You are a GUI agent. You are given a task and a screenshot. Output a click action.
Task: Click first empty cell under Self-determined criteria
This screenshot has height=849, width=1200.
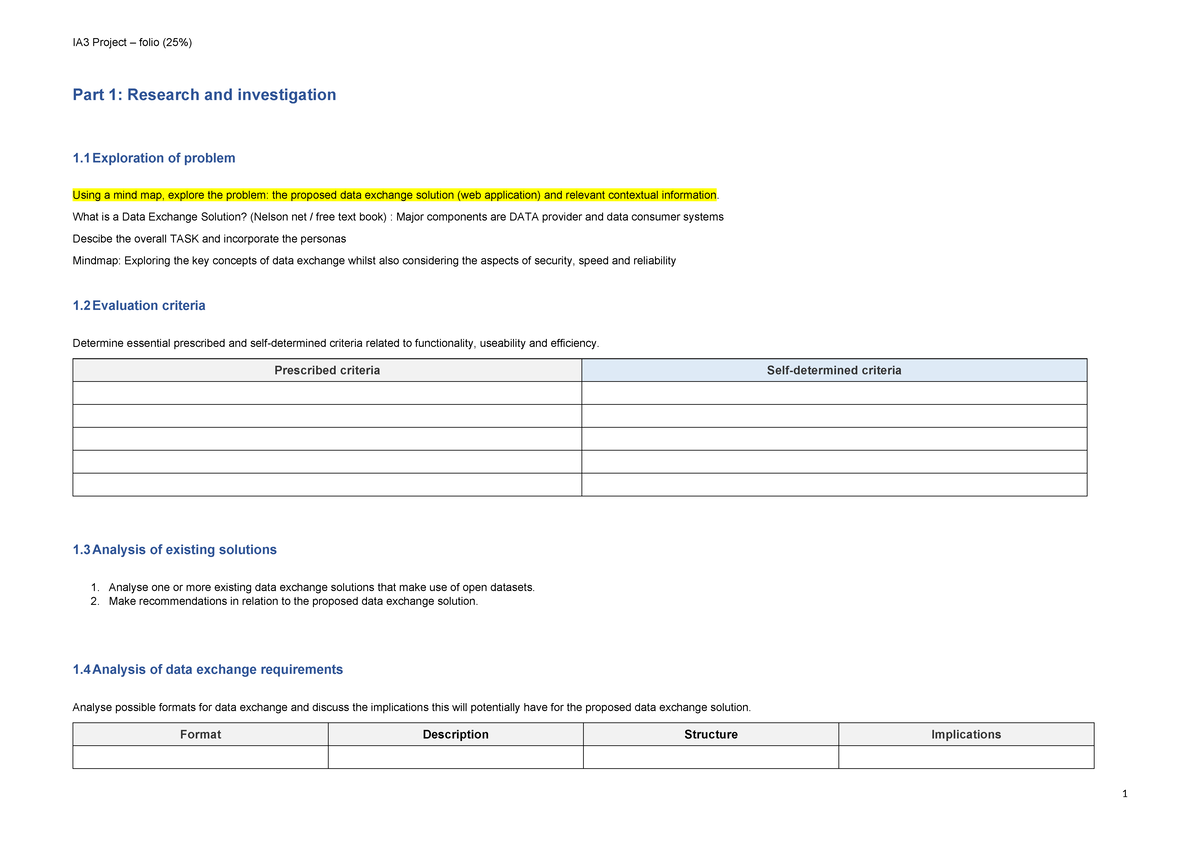tap(833, 393)
